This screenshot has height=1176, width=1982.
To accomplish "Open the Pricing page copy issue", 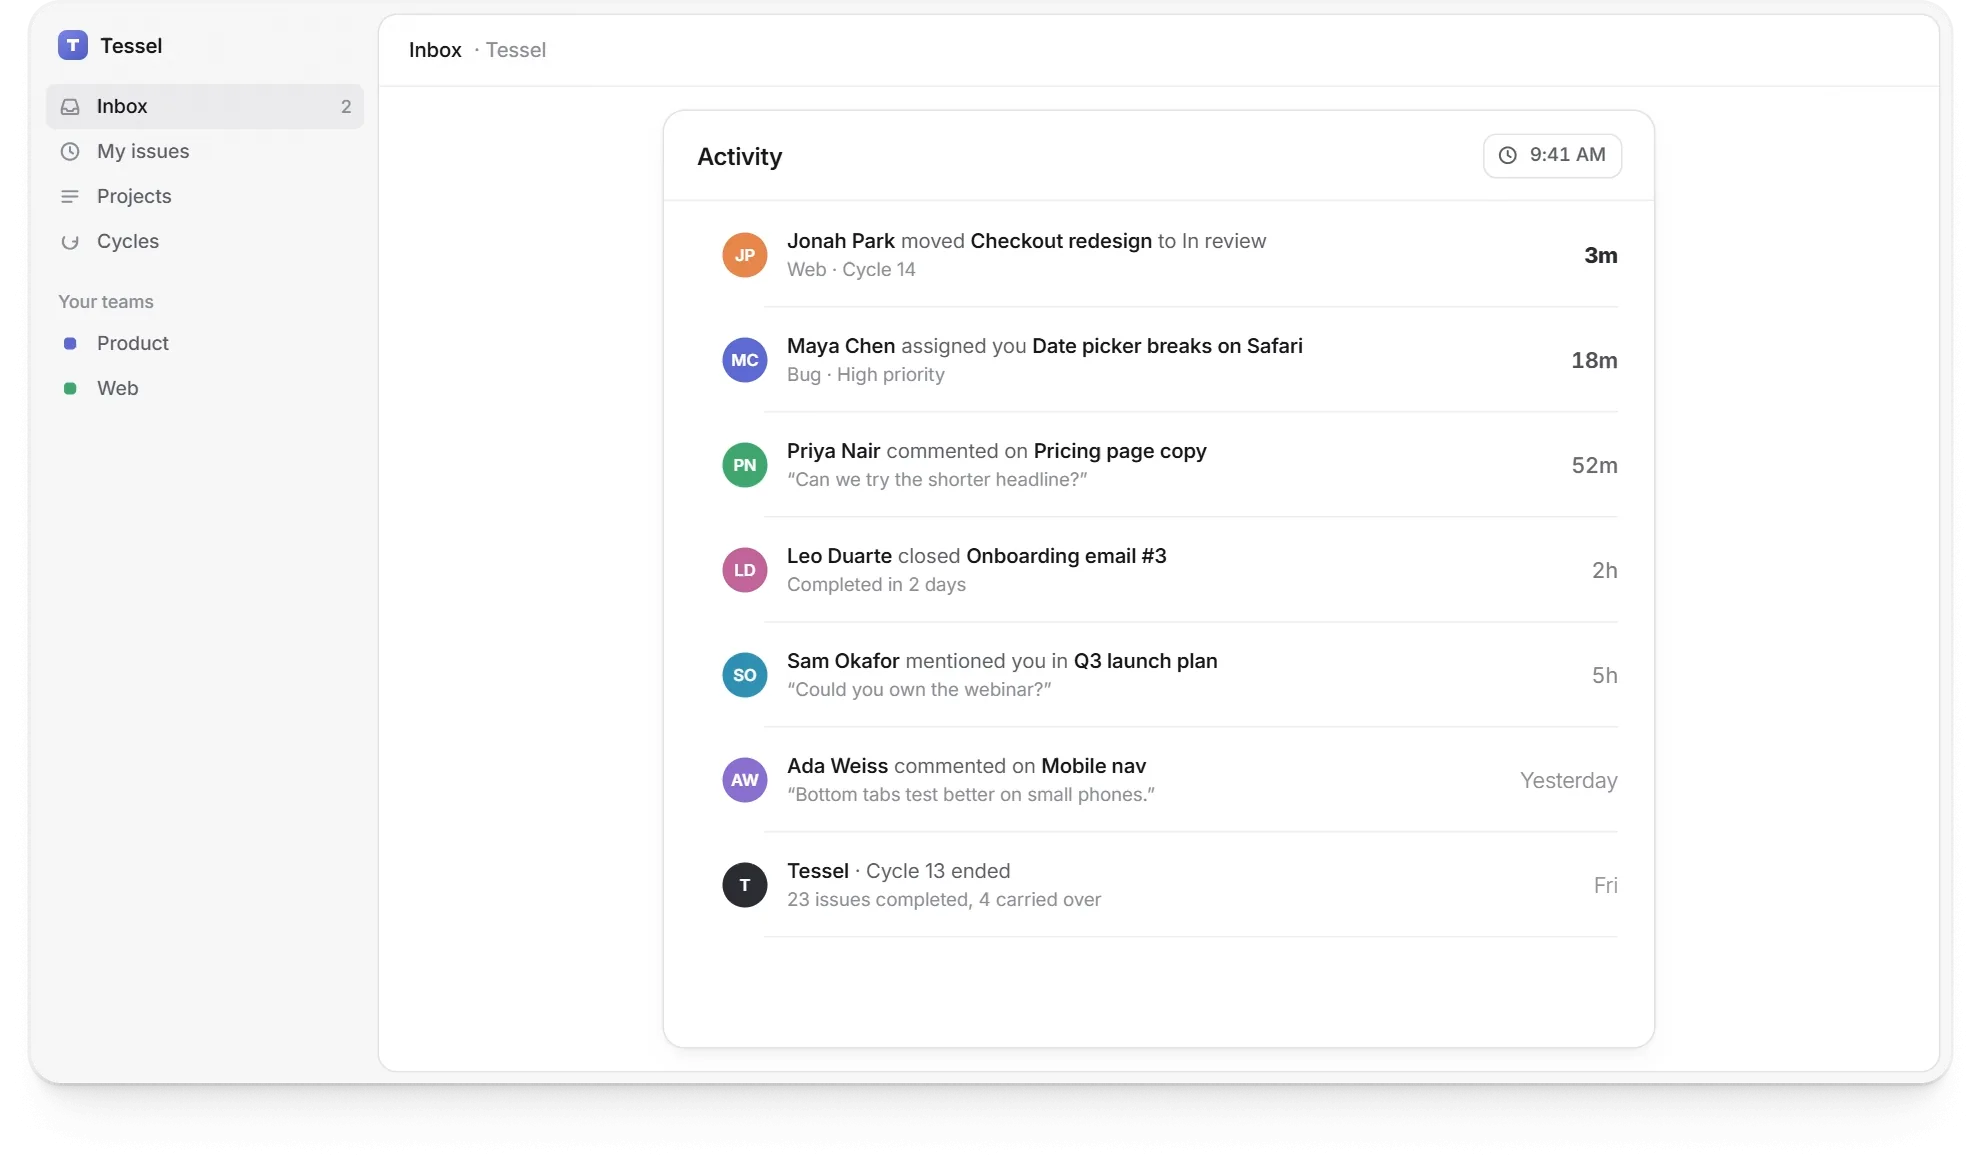I will pos(1120,451).
